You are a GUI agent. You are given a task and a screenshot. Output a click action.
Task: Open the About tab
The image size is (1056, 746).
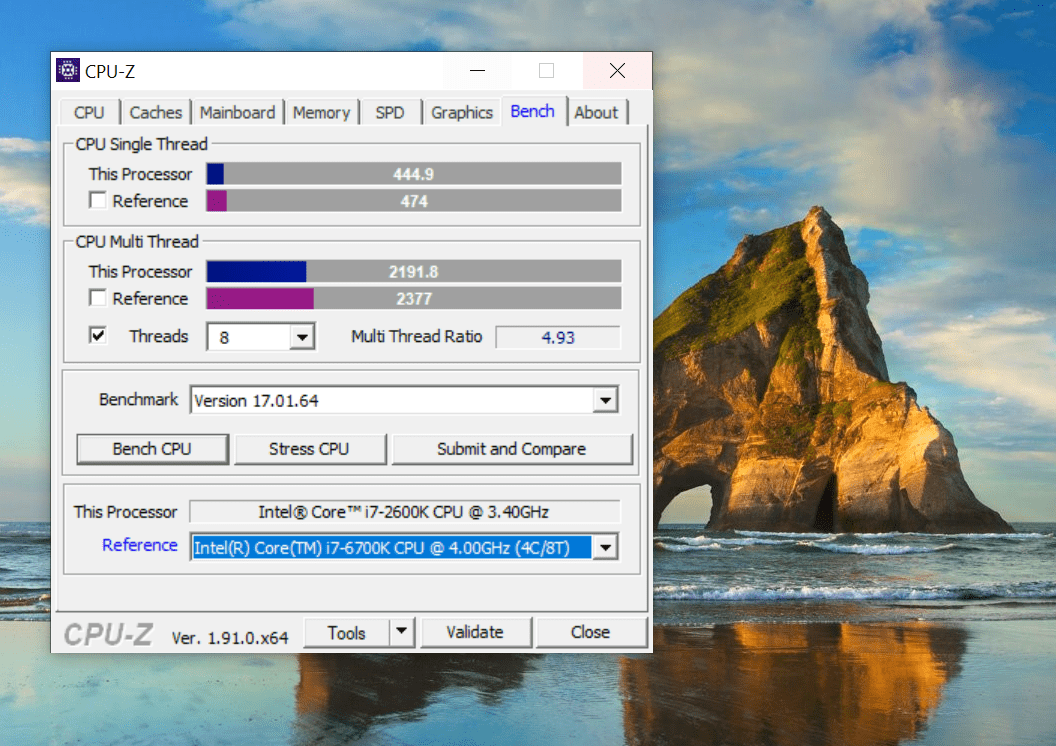(x=596, y=112)
